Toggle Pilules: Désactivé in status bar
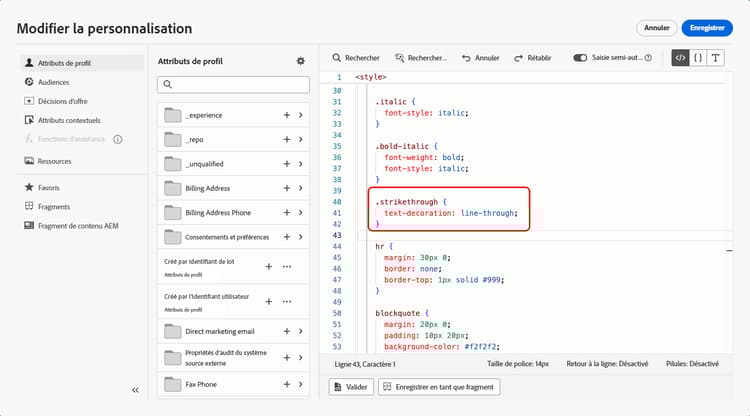 point(692,364)
